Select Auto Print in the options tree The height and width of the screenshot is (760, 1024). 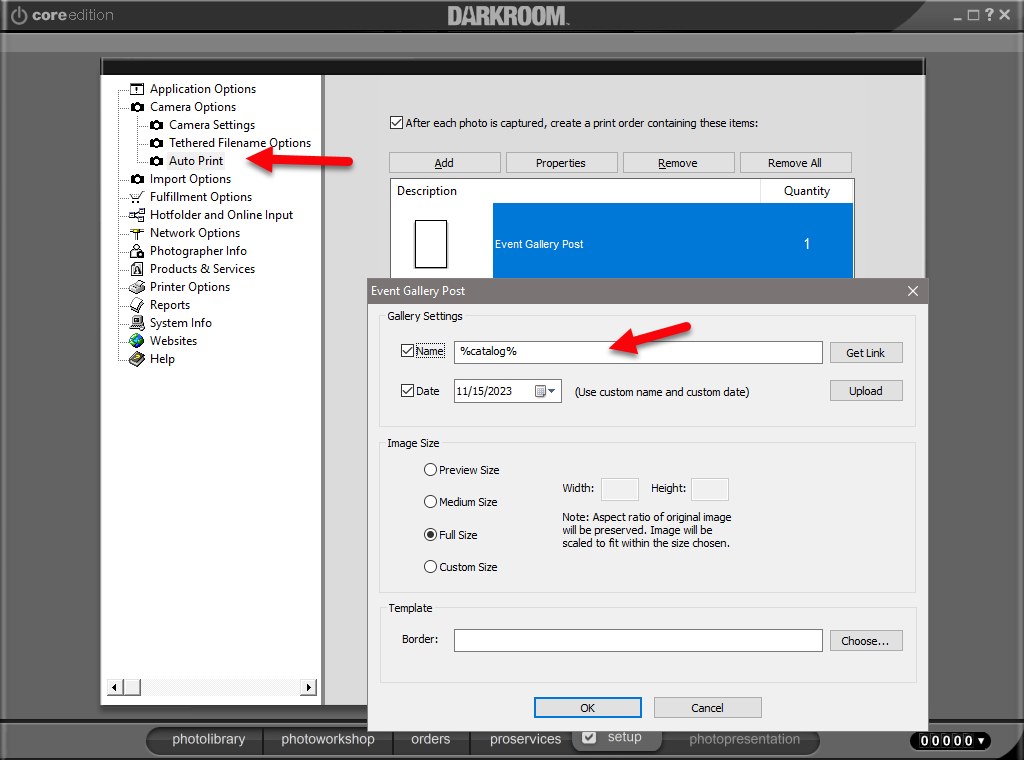point(196,161)
